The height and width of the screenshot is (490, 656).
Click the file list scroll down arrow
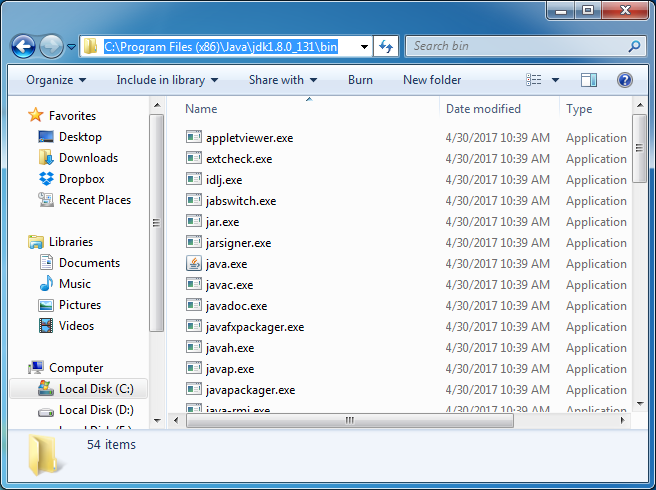[x=640, y=404]
